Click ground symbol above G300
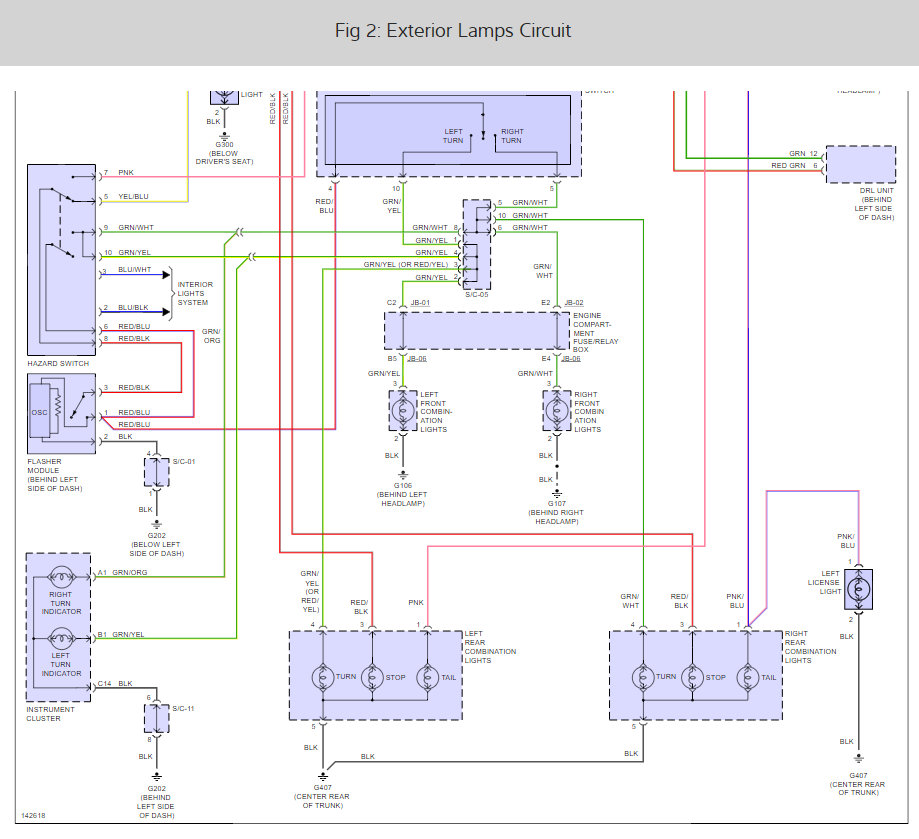 coord(224,135)
